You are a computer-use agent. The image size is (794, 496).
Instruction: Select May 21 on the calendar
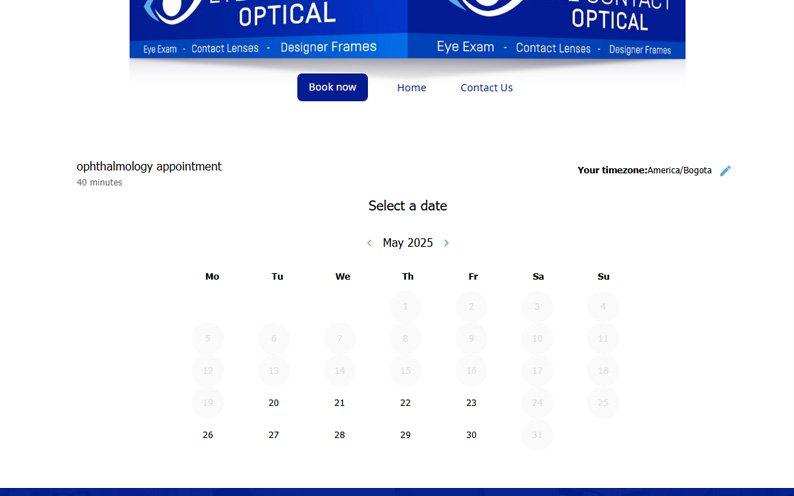point(340,403)
